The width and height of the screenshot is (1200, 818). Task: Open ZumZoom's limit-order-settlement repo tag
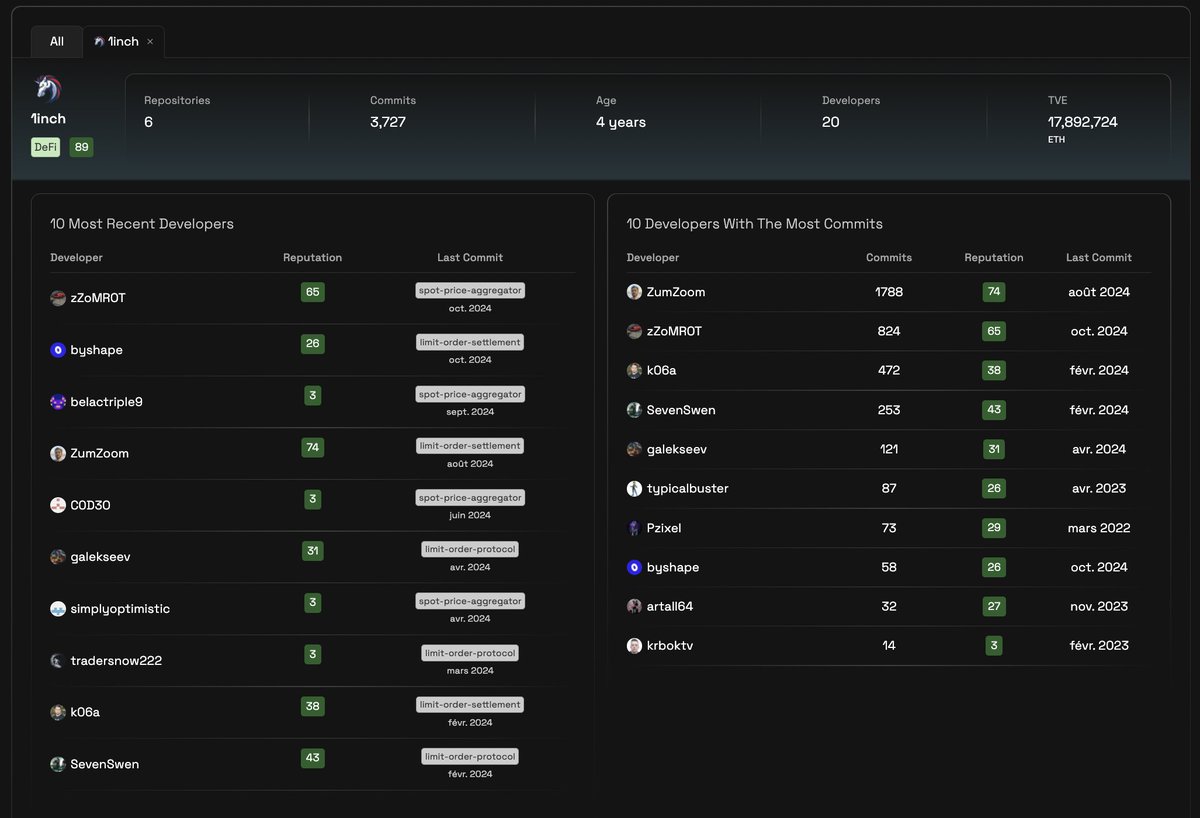click(x=470, y=445)
